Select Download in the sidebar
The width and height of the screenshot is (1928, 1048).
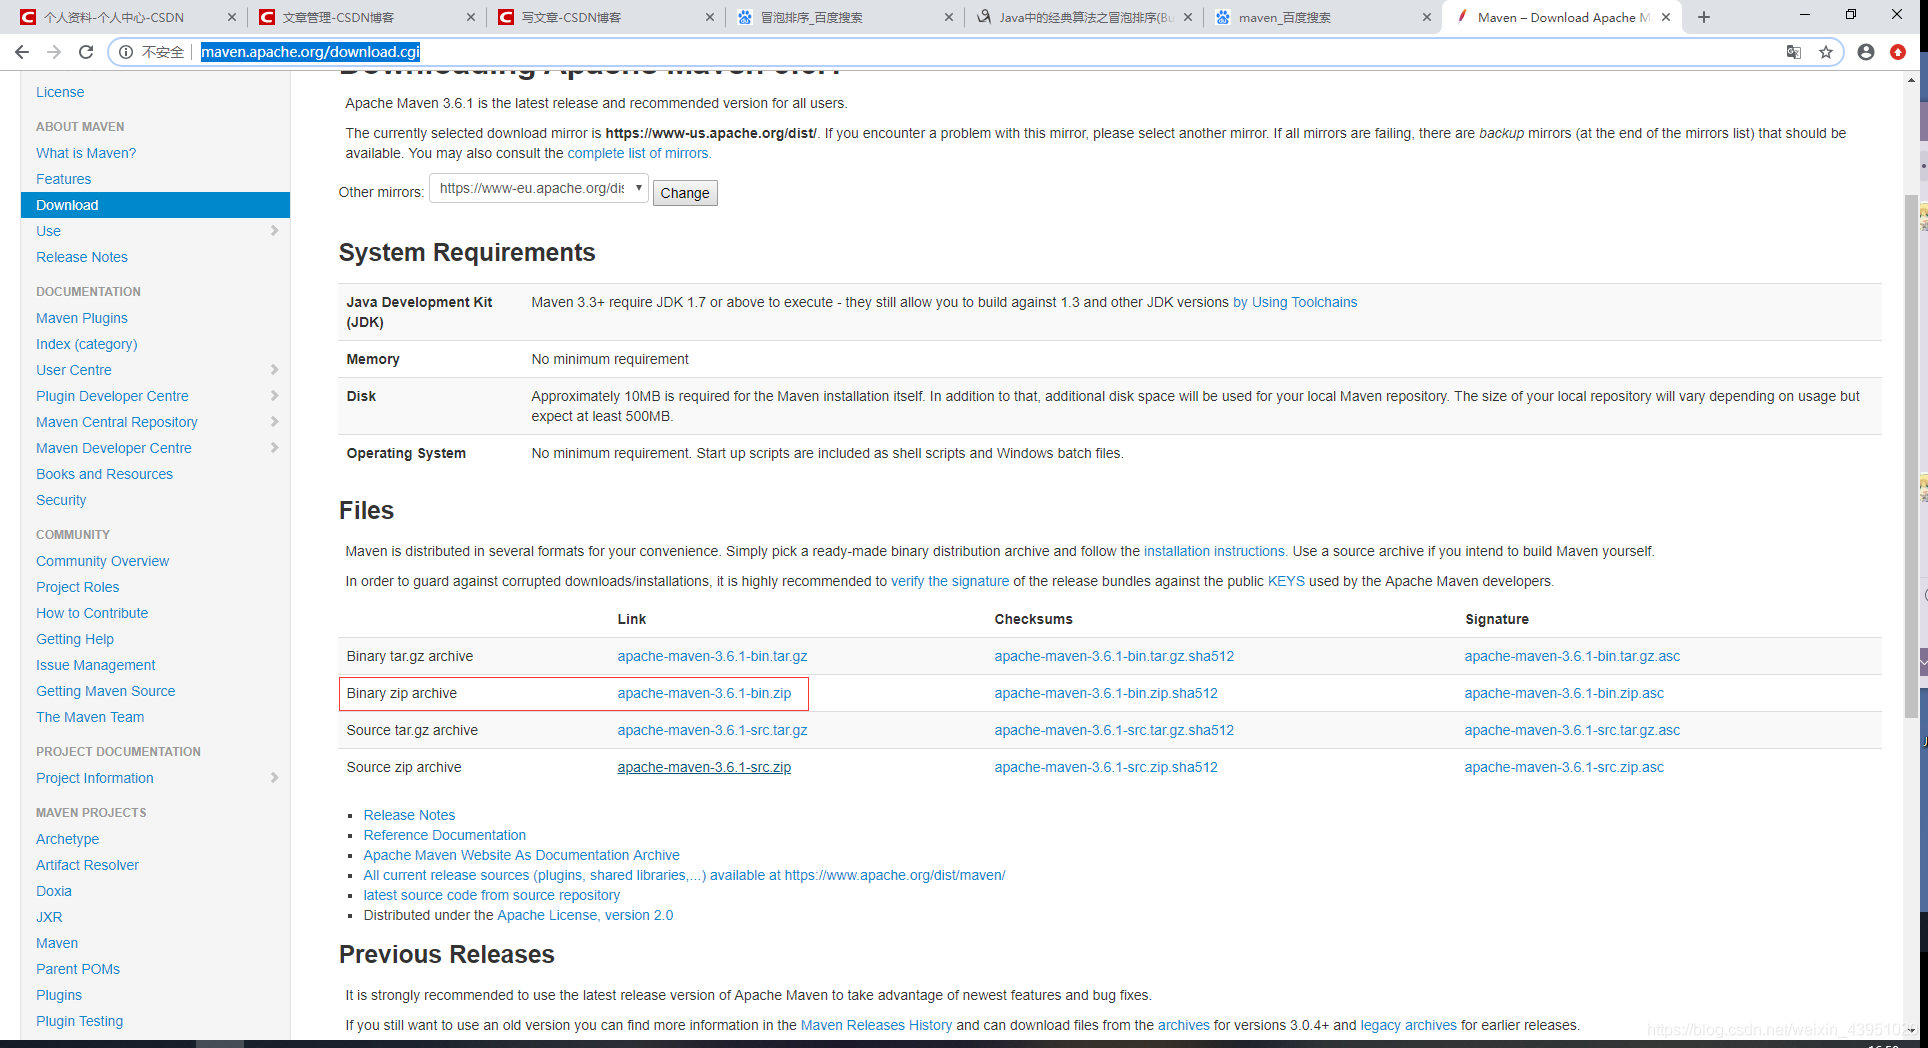155,205
